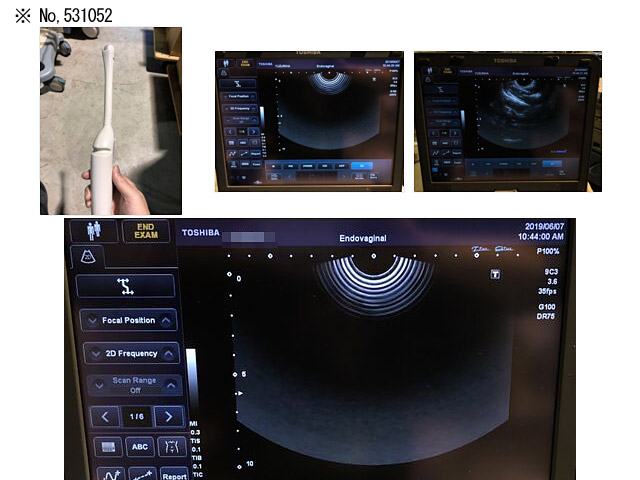Click the P100% power value
This screenshot has width=640, height=480.
tap(548, 251)
